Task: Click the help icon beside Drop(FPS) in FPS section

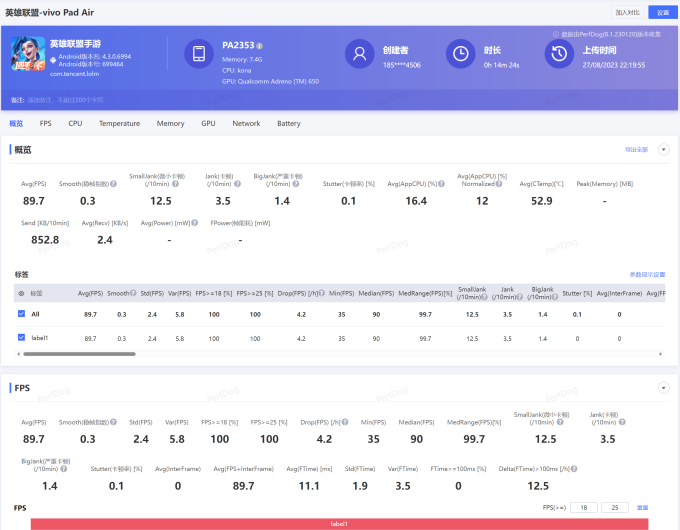Action: (345, 422)
